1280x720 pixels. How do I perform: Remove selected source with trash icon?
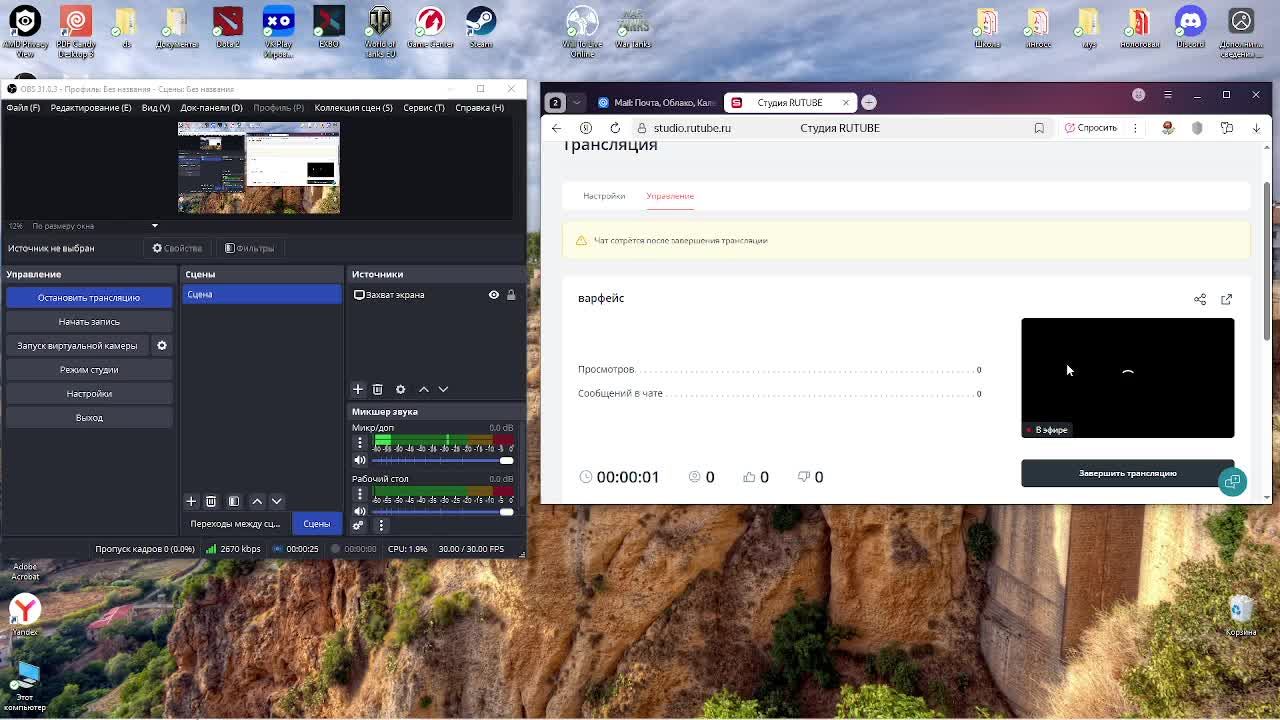click(x=378, y=389)
